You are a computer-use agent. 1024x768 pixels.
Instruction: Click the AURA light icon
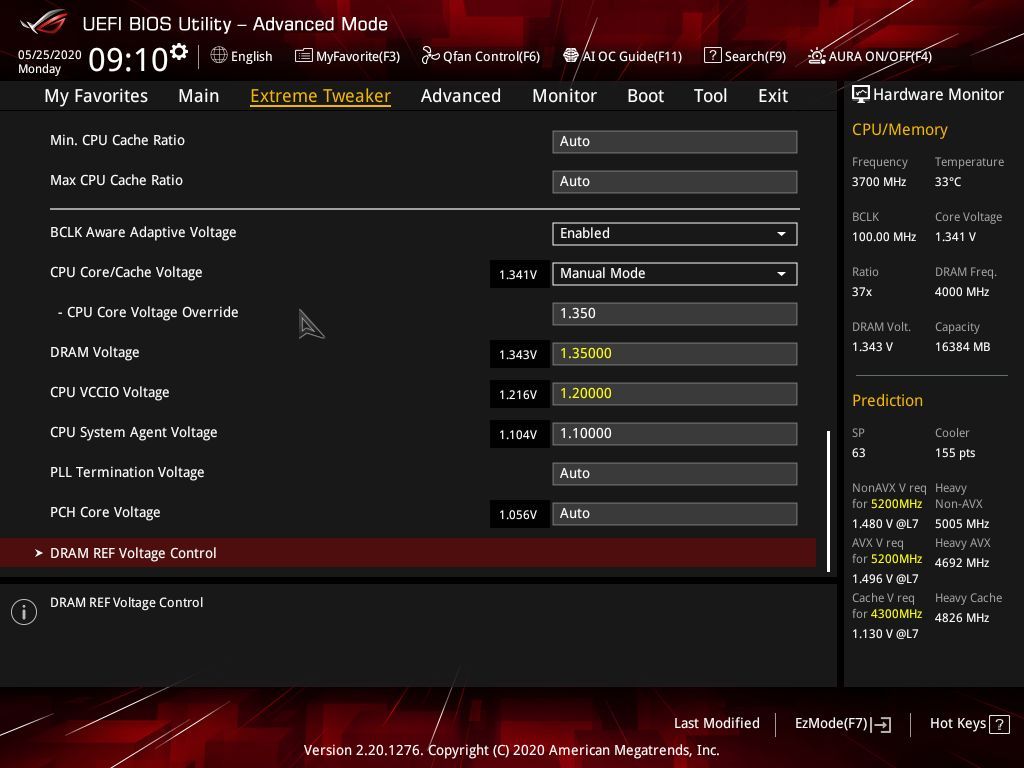816,56
